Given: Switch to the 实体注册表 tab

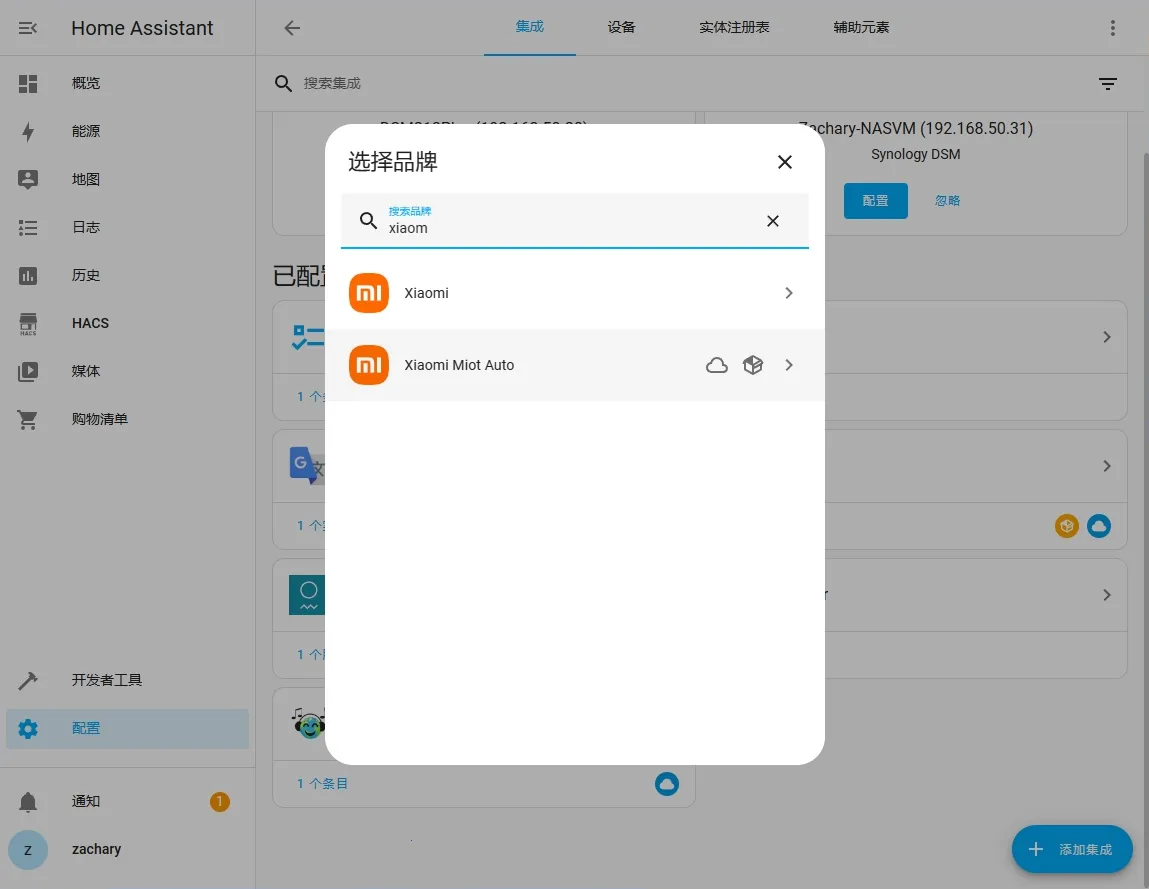Looking at the screenshot, I should click(734, 27).
